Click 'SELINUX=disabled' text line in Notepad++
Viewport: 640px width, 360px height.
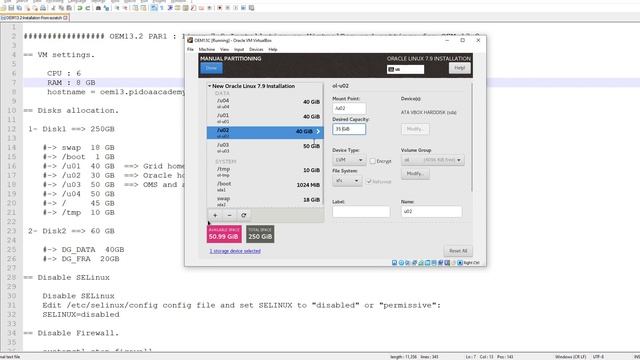point(81,315)
